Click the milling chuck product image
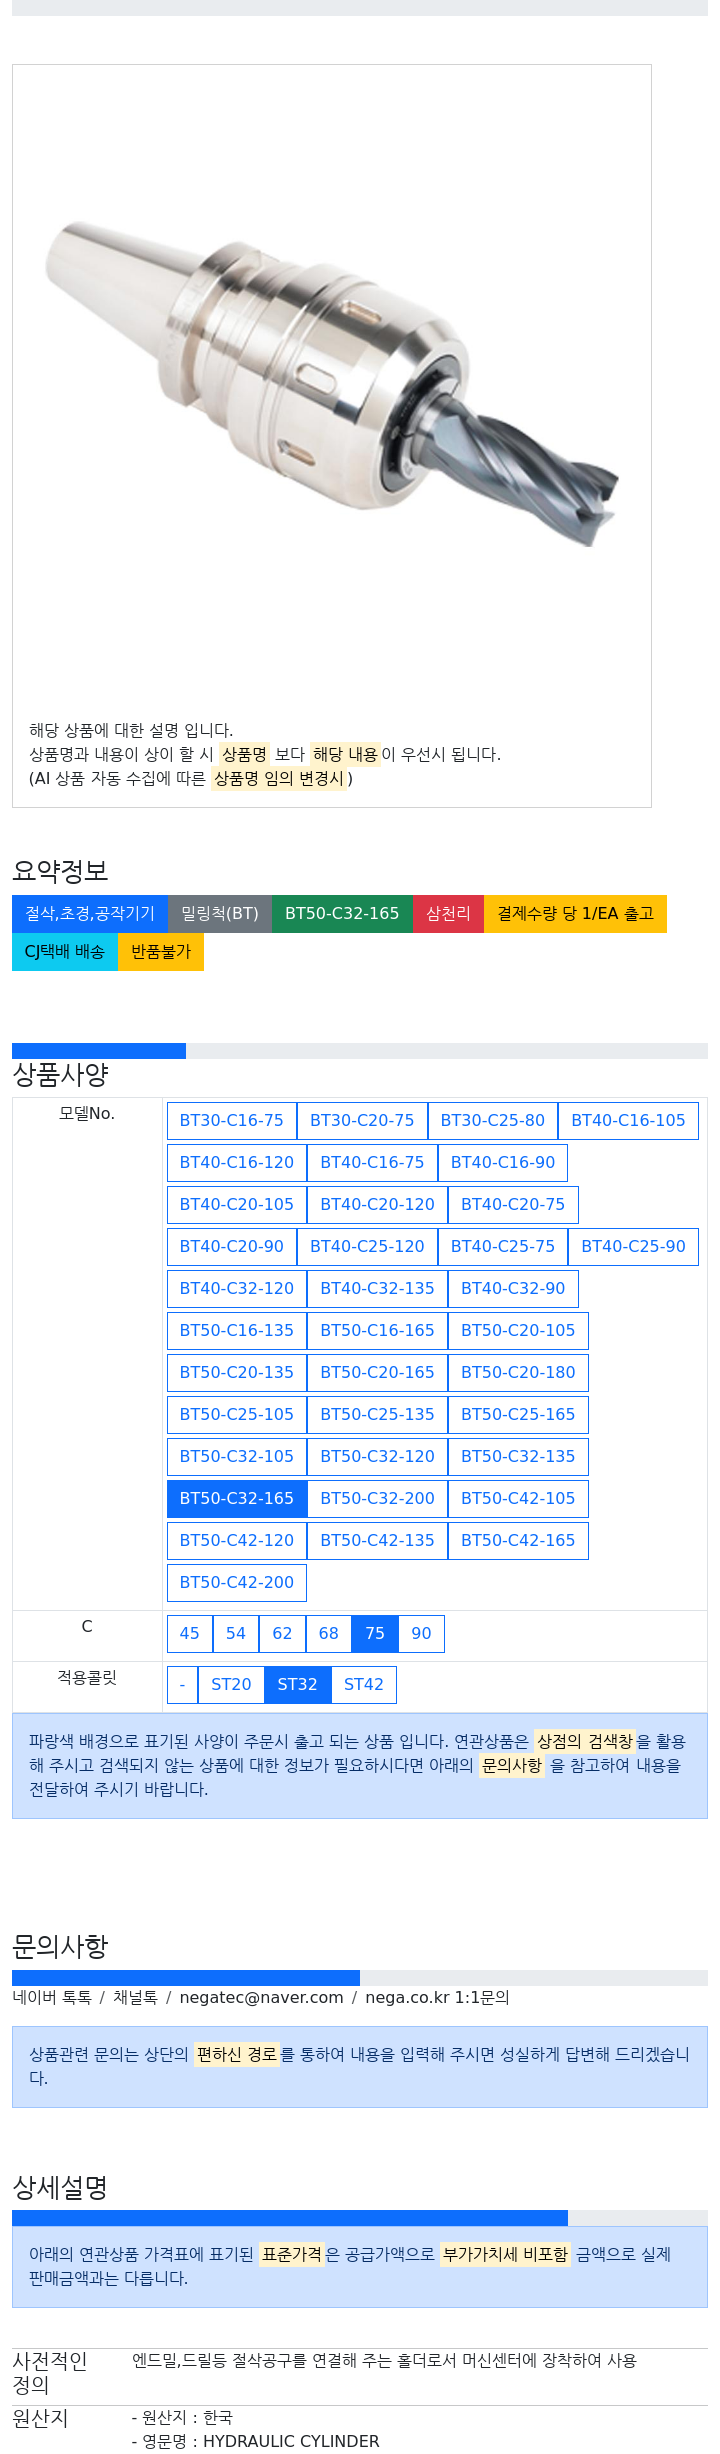 point(331,385)
